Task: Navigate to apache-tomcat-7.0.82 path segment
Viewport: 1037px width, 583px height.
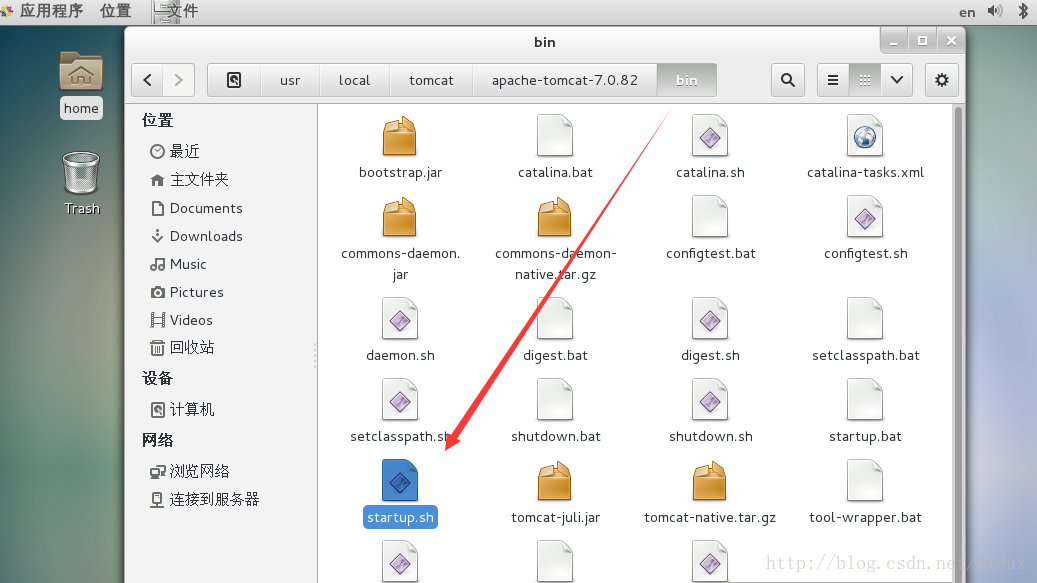Action: pos(565,80)
